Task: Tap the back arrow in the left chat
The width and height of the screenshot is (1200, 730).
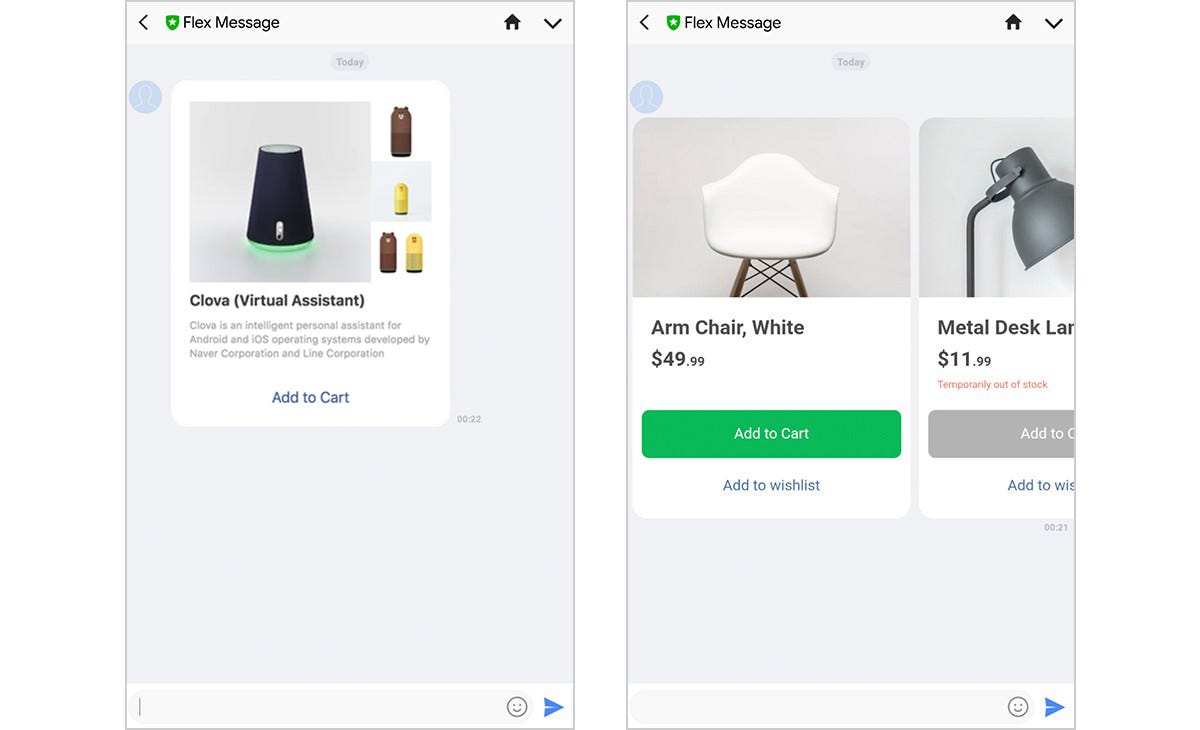Action: coord(144,22)
